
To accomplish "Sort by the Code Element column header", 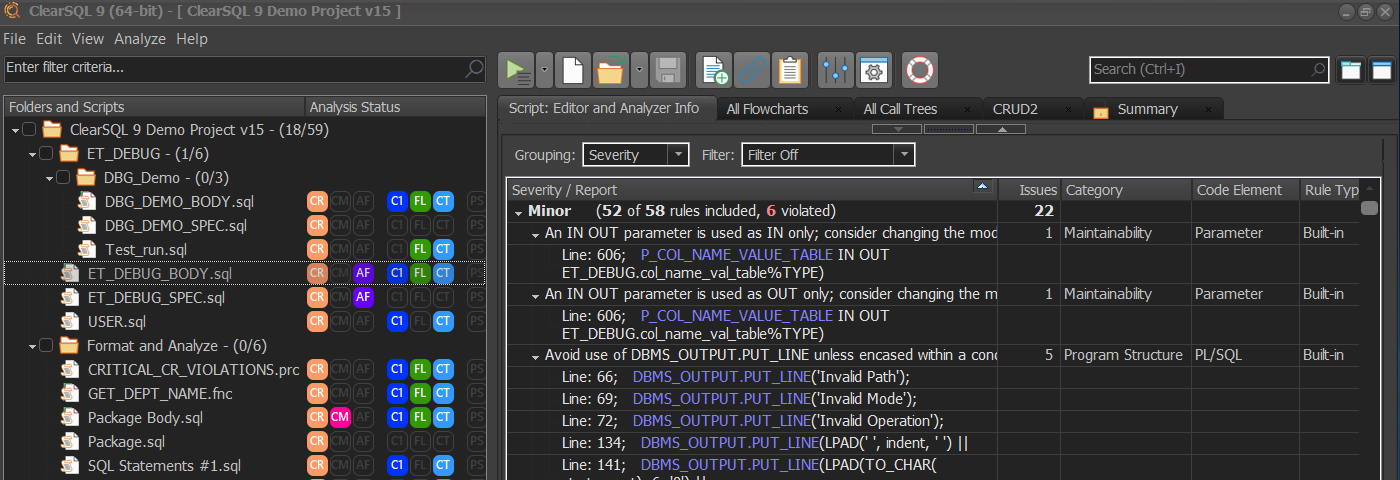I will click(x=1244, y=190).
